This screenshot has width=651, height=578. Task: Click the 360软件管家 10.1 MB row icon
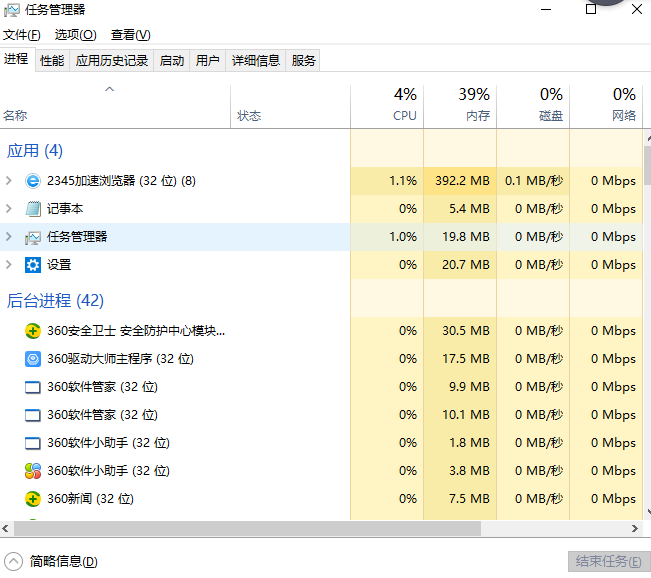(33, 415)
